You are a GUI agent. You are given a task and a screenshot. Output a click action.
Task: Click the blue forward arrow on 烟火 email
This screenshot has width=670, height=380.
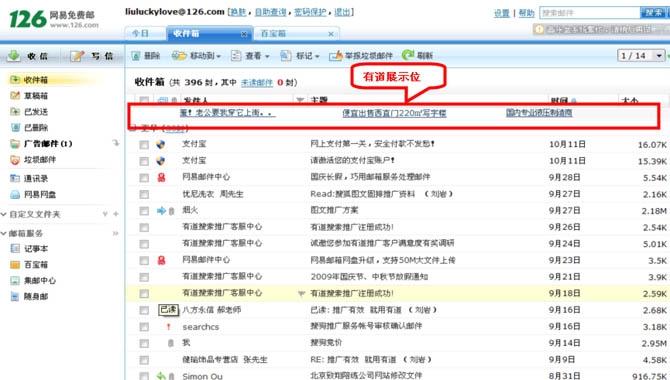161,210
